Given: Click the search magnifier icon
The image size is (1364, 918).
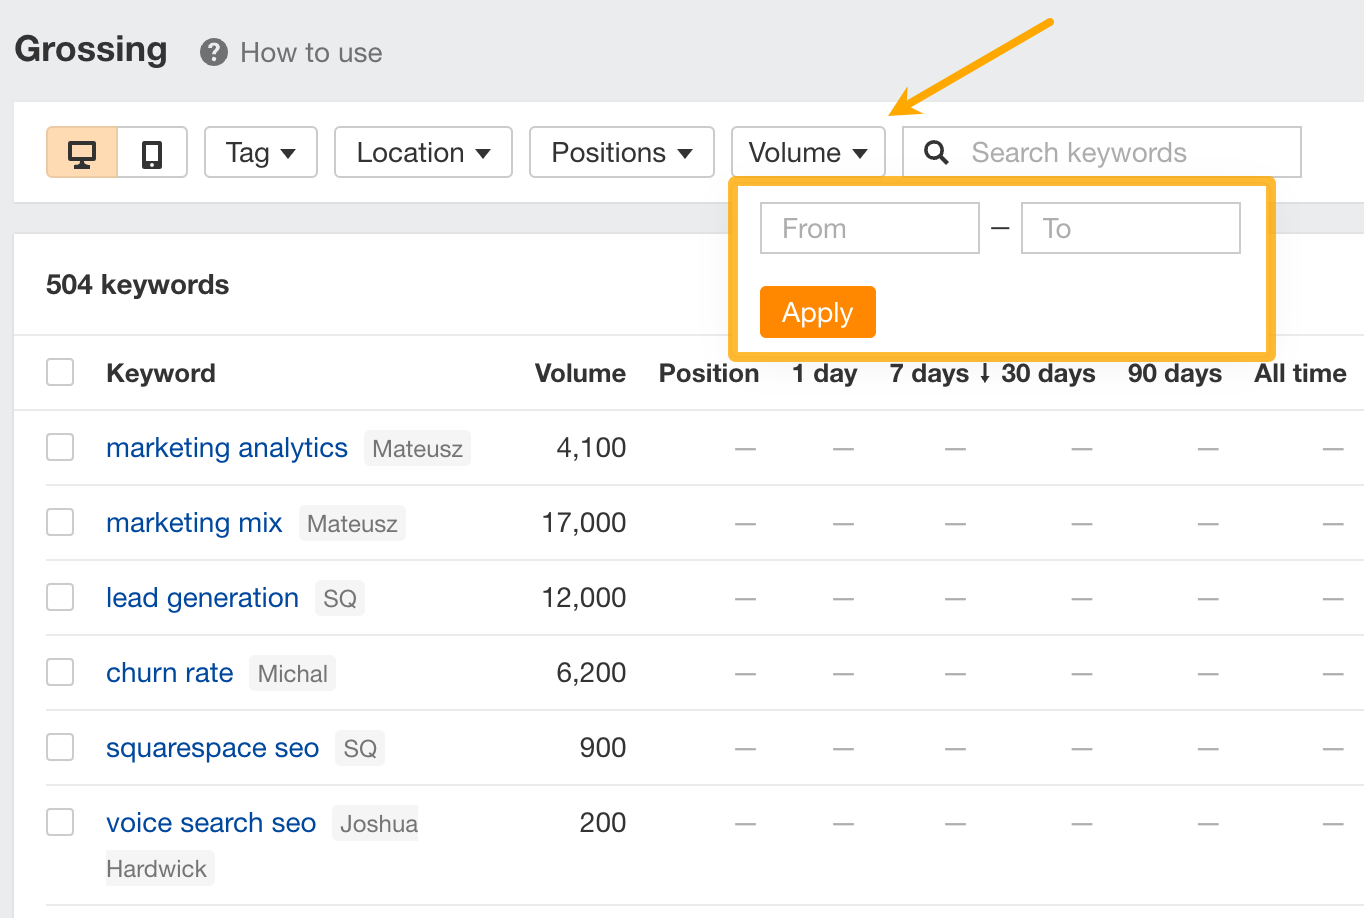Looking at the screenshot, I should click(936, 152).
